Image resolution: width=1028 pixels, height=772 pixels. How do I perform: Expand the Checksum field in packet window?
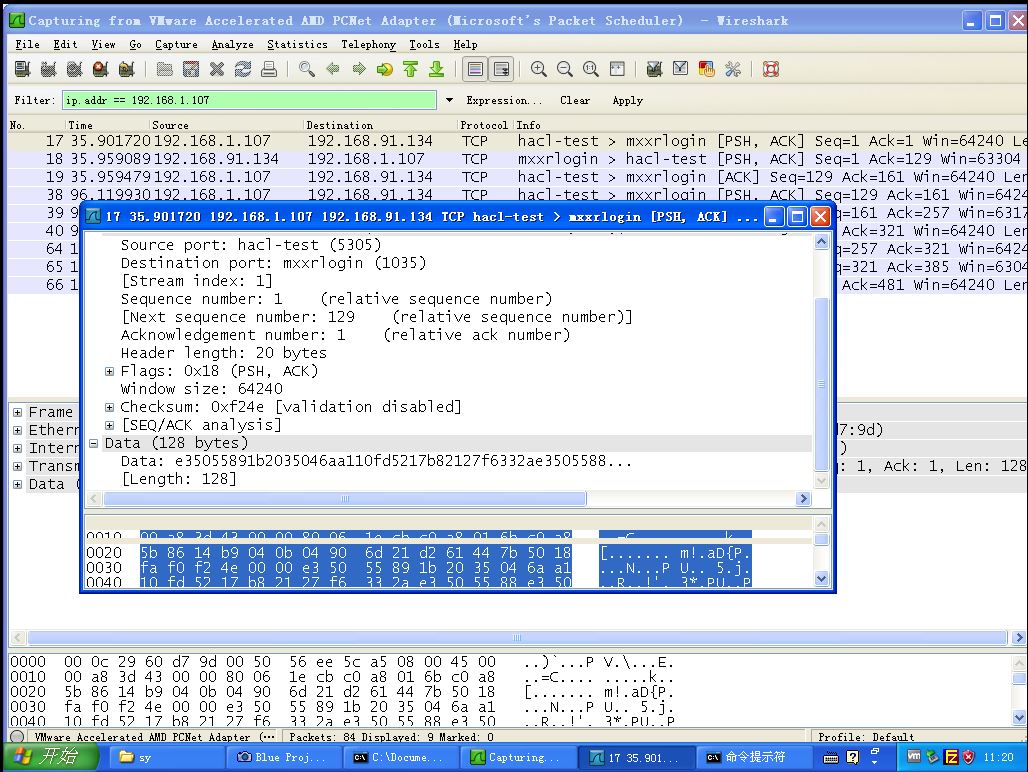pos(109,408)
